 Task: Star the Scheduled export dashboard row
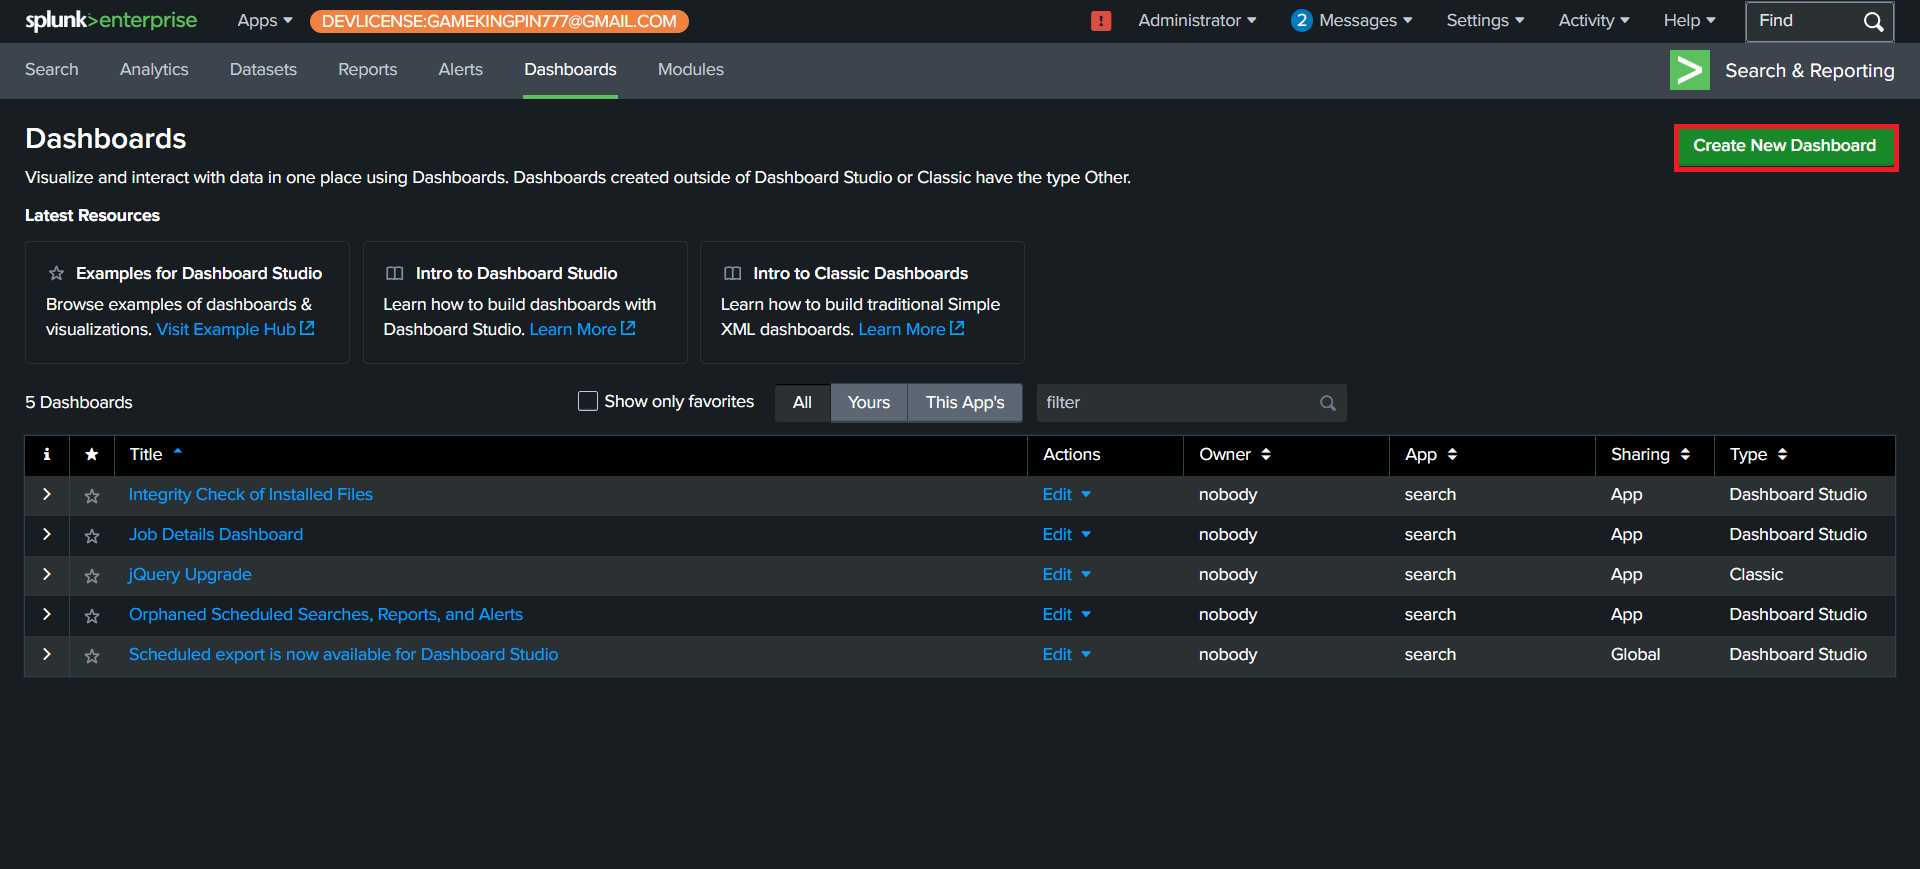coord(92,656)
